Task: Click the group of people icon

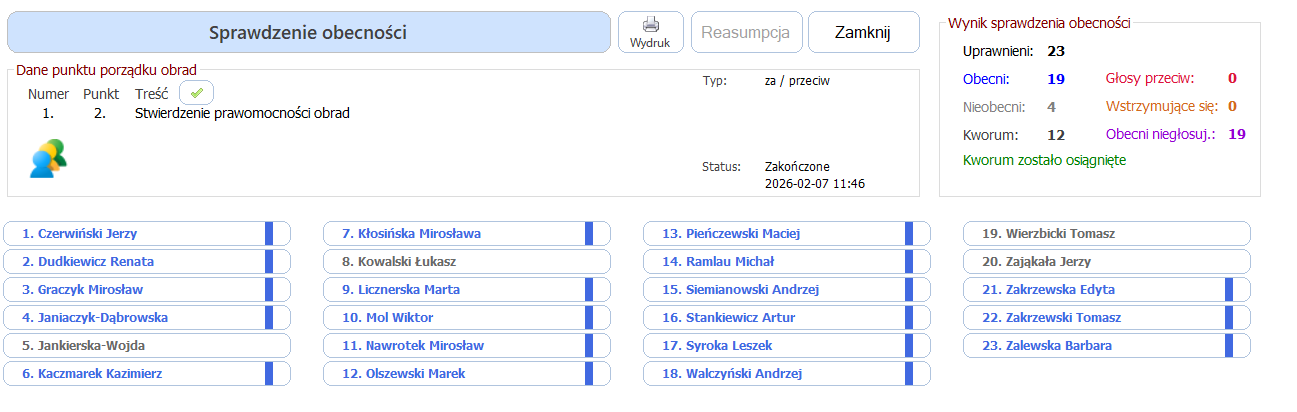Action: pos(48,159)
